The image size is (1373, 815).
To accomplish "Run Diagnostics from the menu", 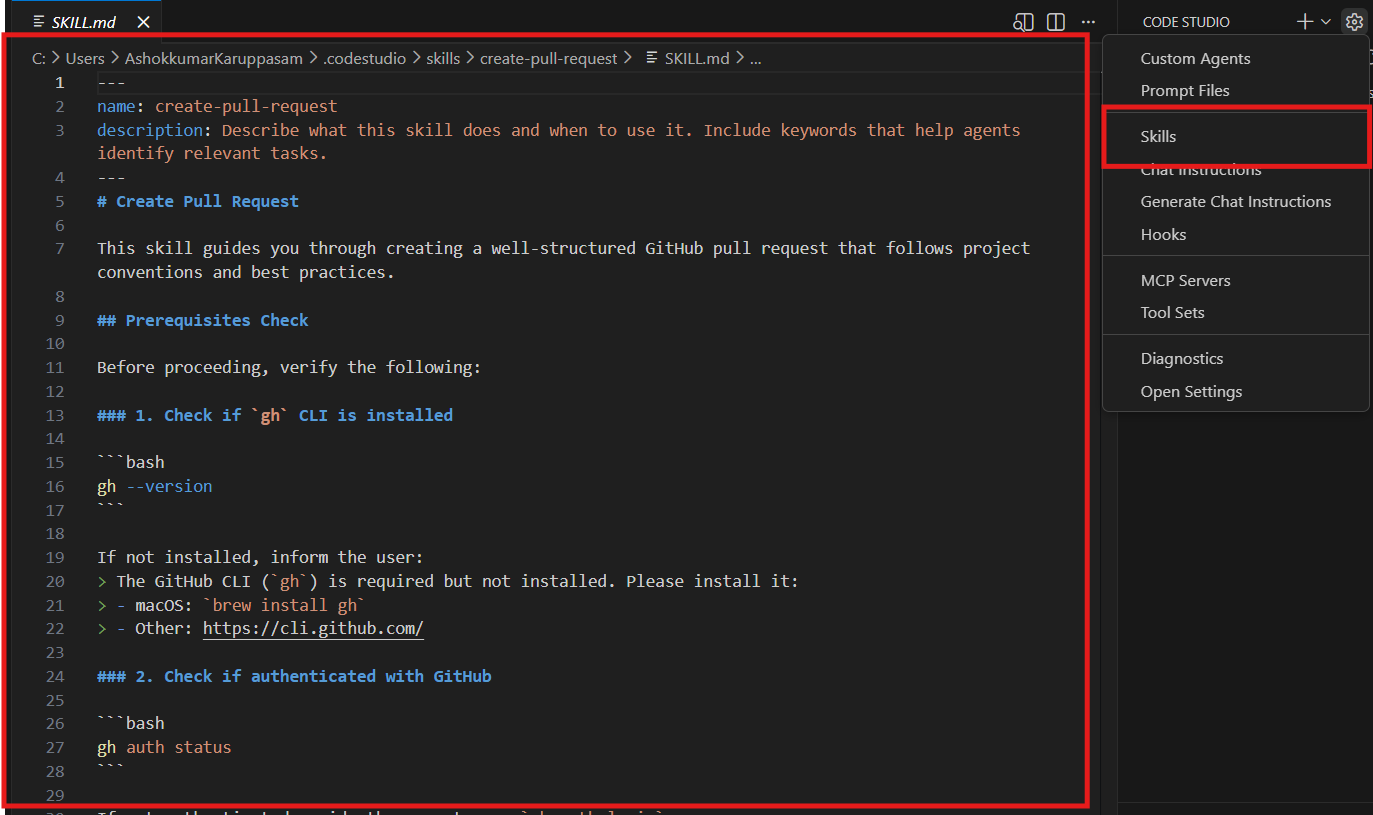I will [x=1181, y=358].
